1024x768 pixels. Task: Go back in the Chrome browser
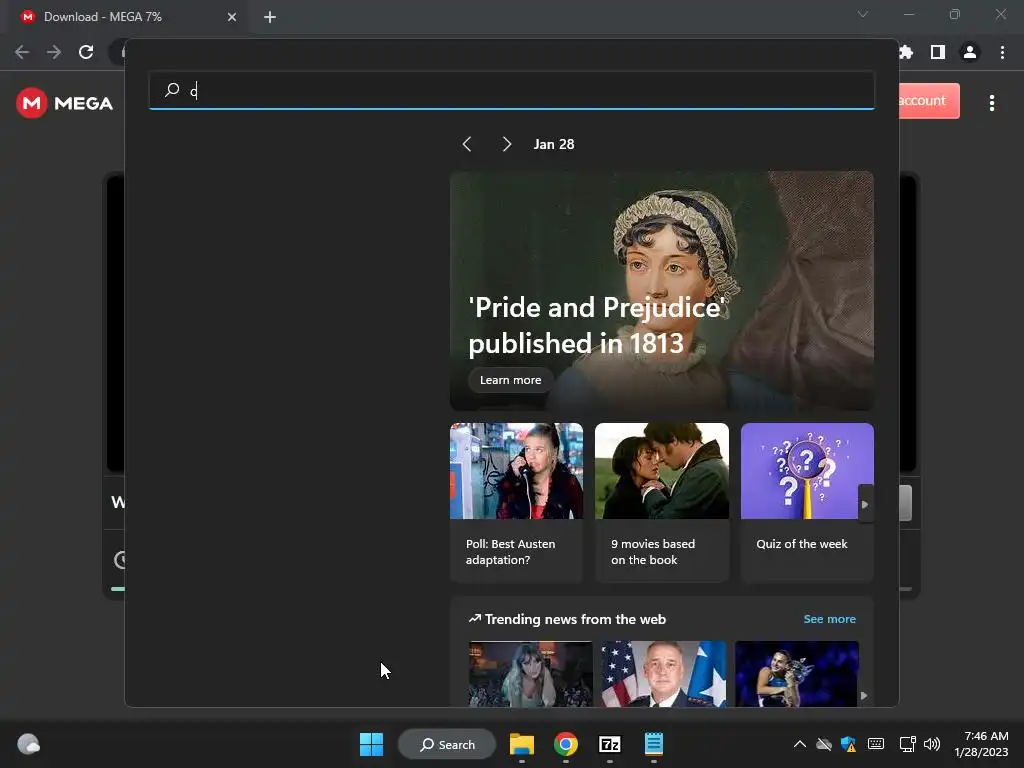pos(22,52)
